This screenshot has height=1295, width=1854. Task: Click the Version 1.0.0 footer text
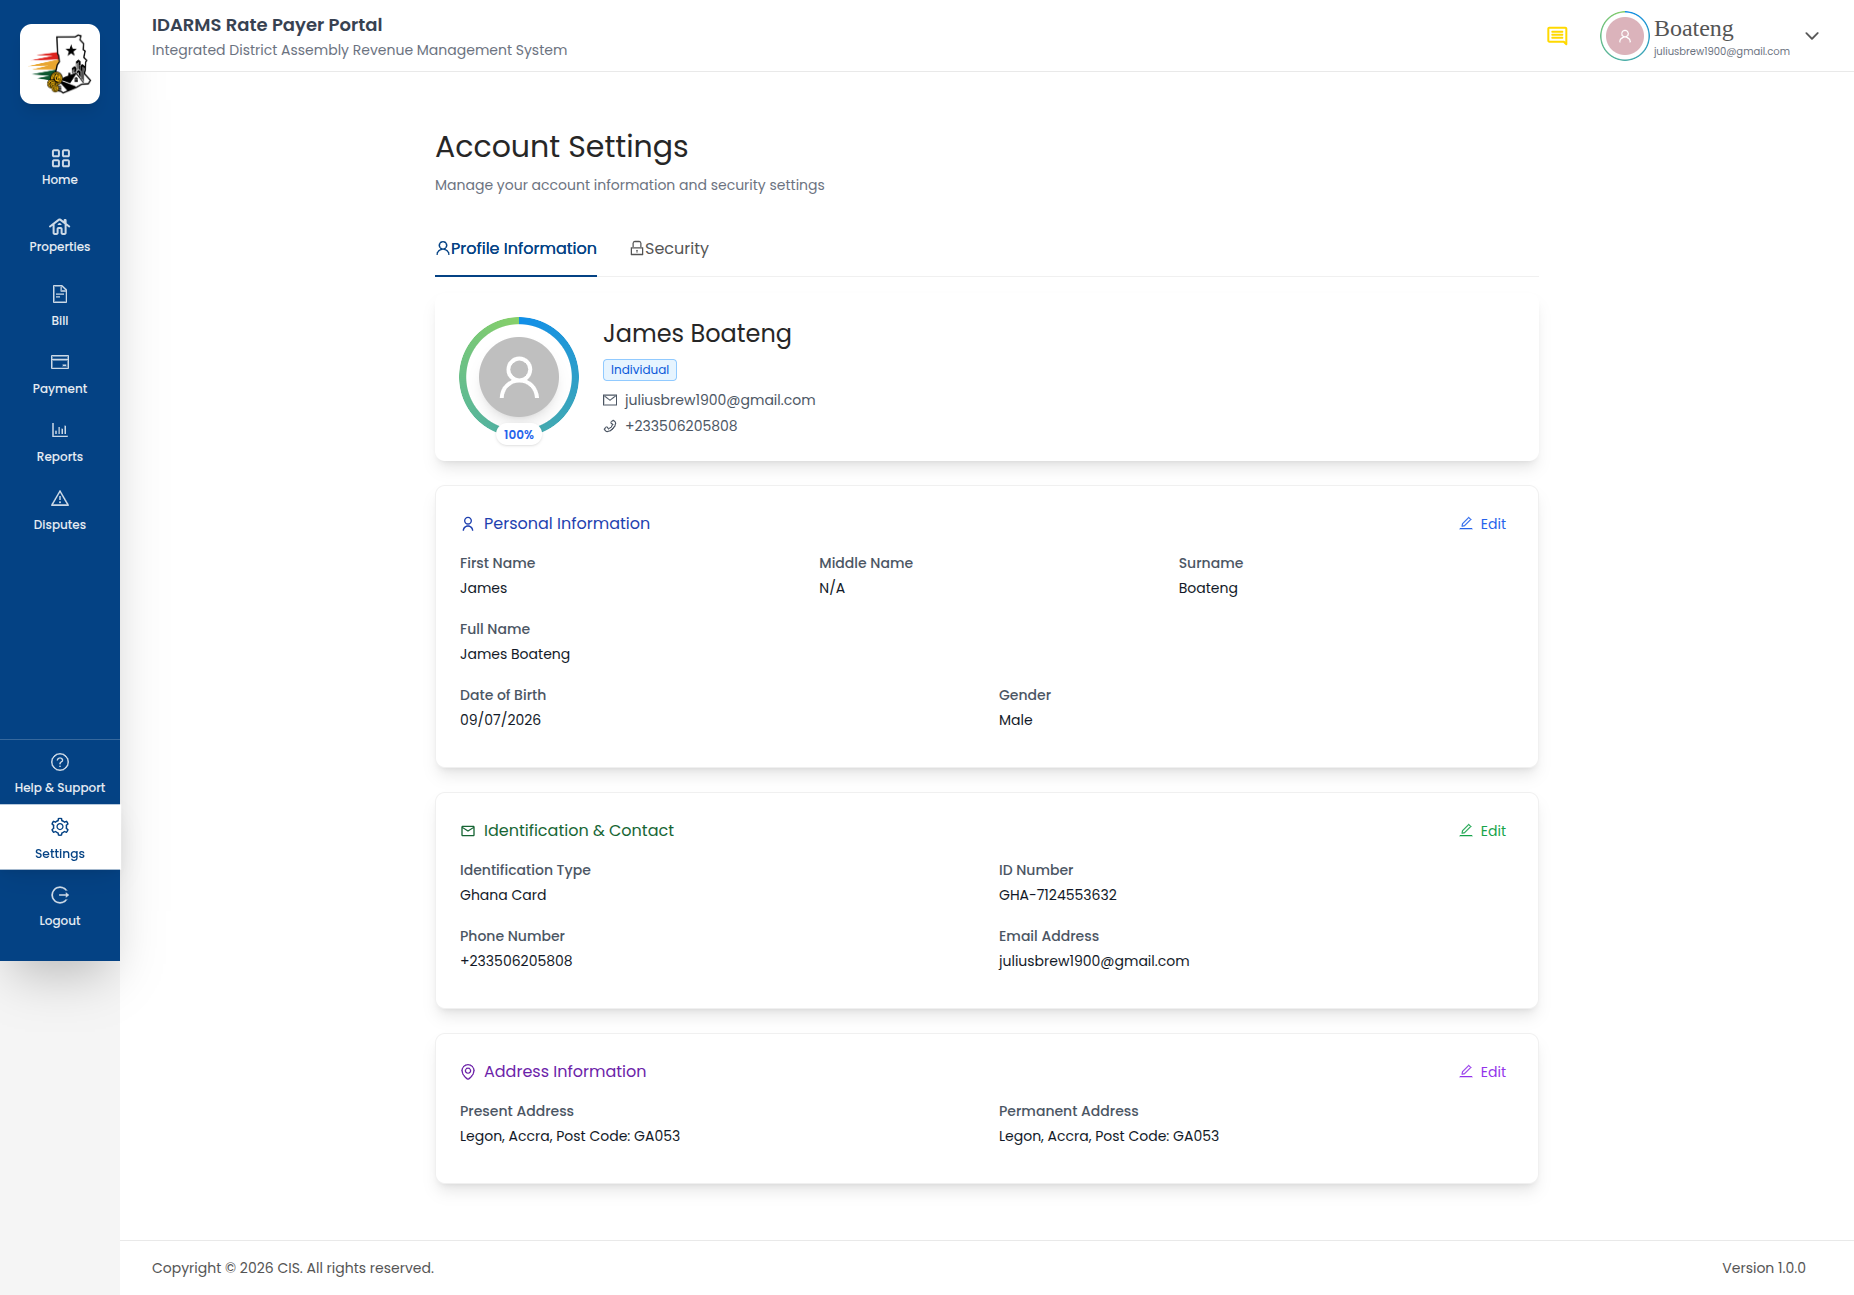pos(1764,1268)
